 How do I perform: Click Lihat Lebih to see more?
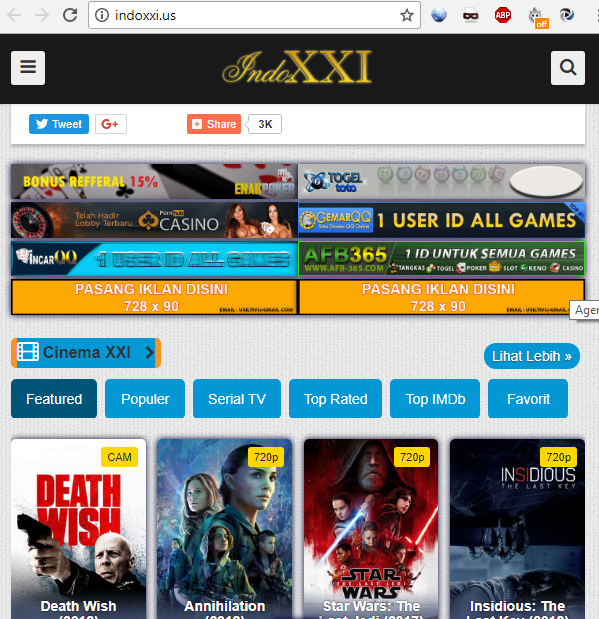click(x=532, y=356)
